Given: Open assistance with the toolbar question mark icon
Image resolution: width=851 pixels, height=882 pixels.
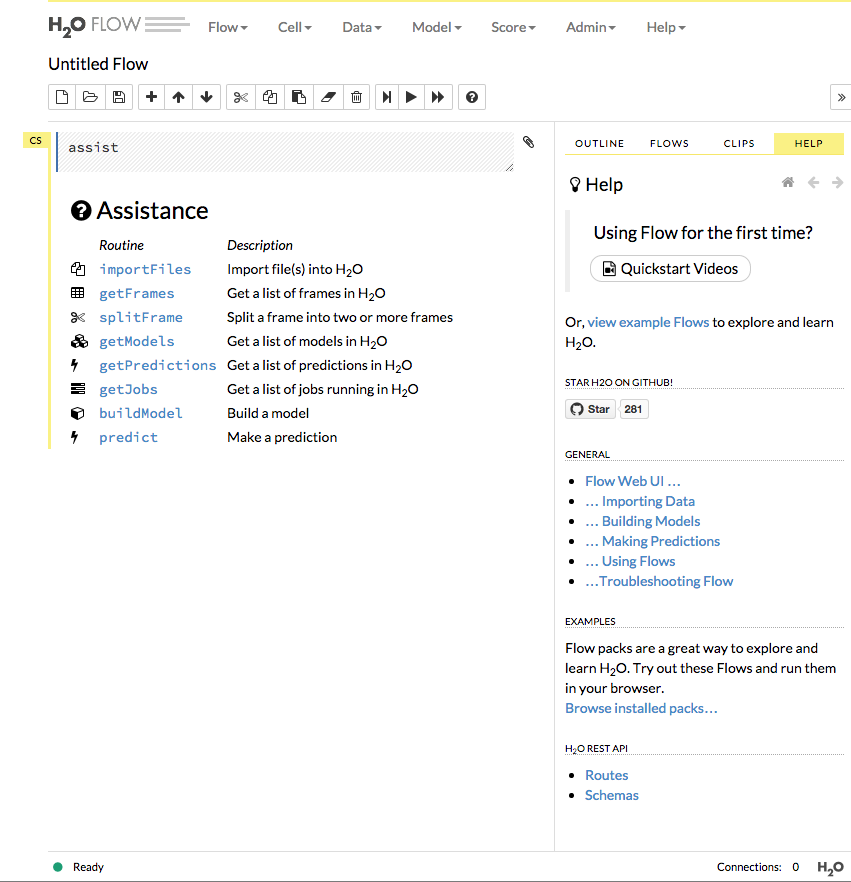Looking at the screenshot, I should pos(472,97).
